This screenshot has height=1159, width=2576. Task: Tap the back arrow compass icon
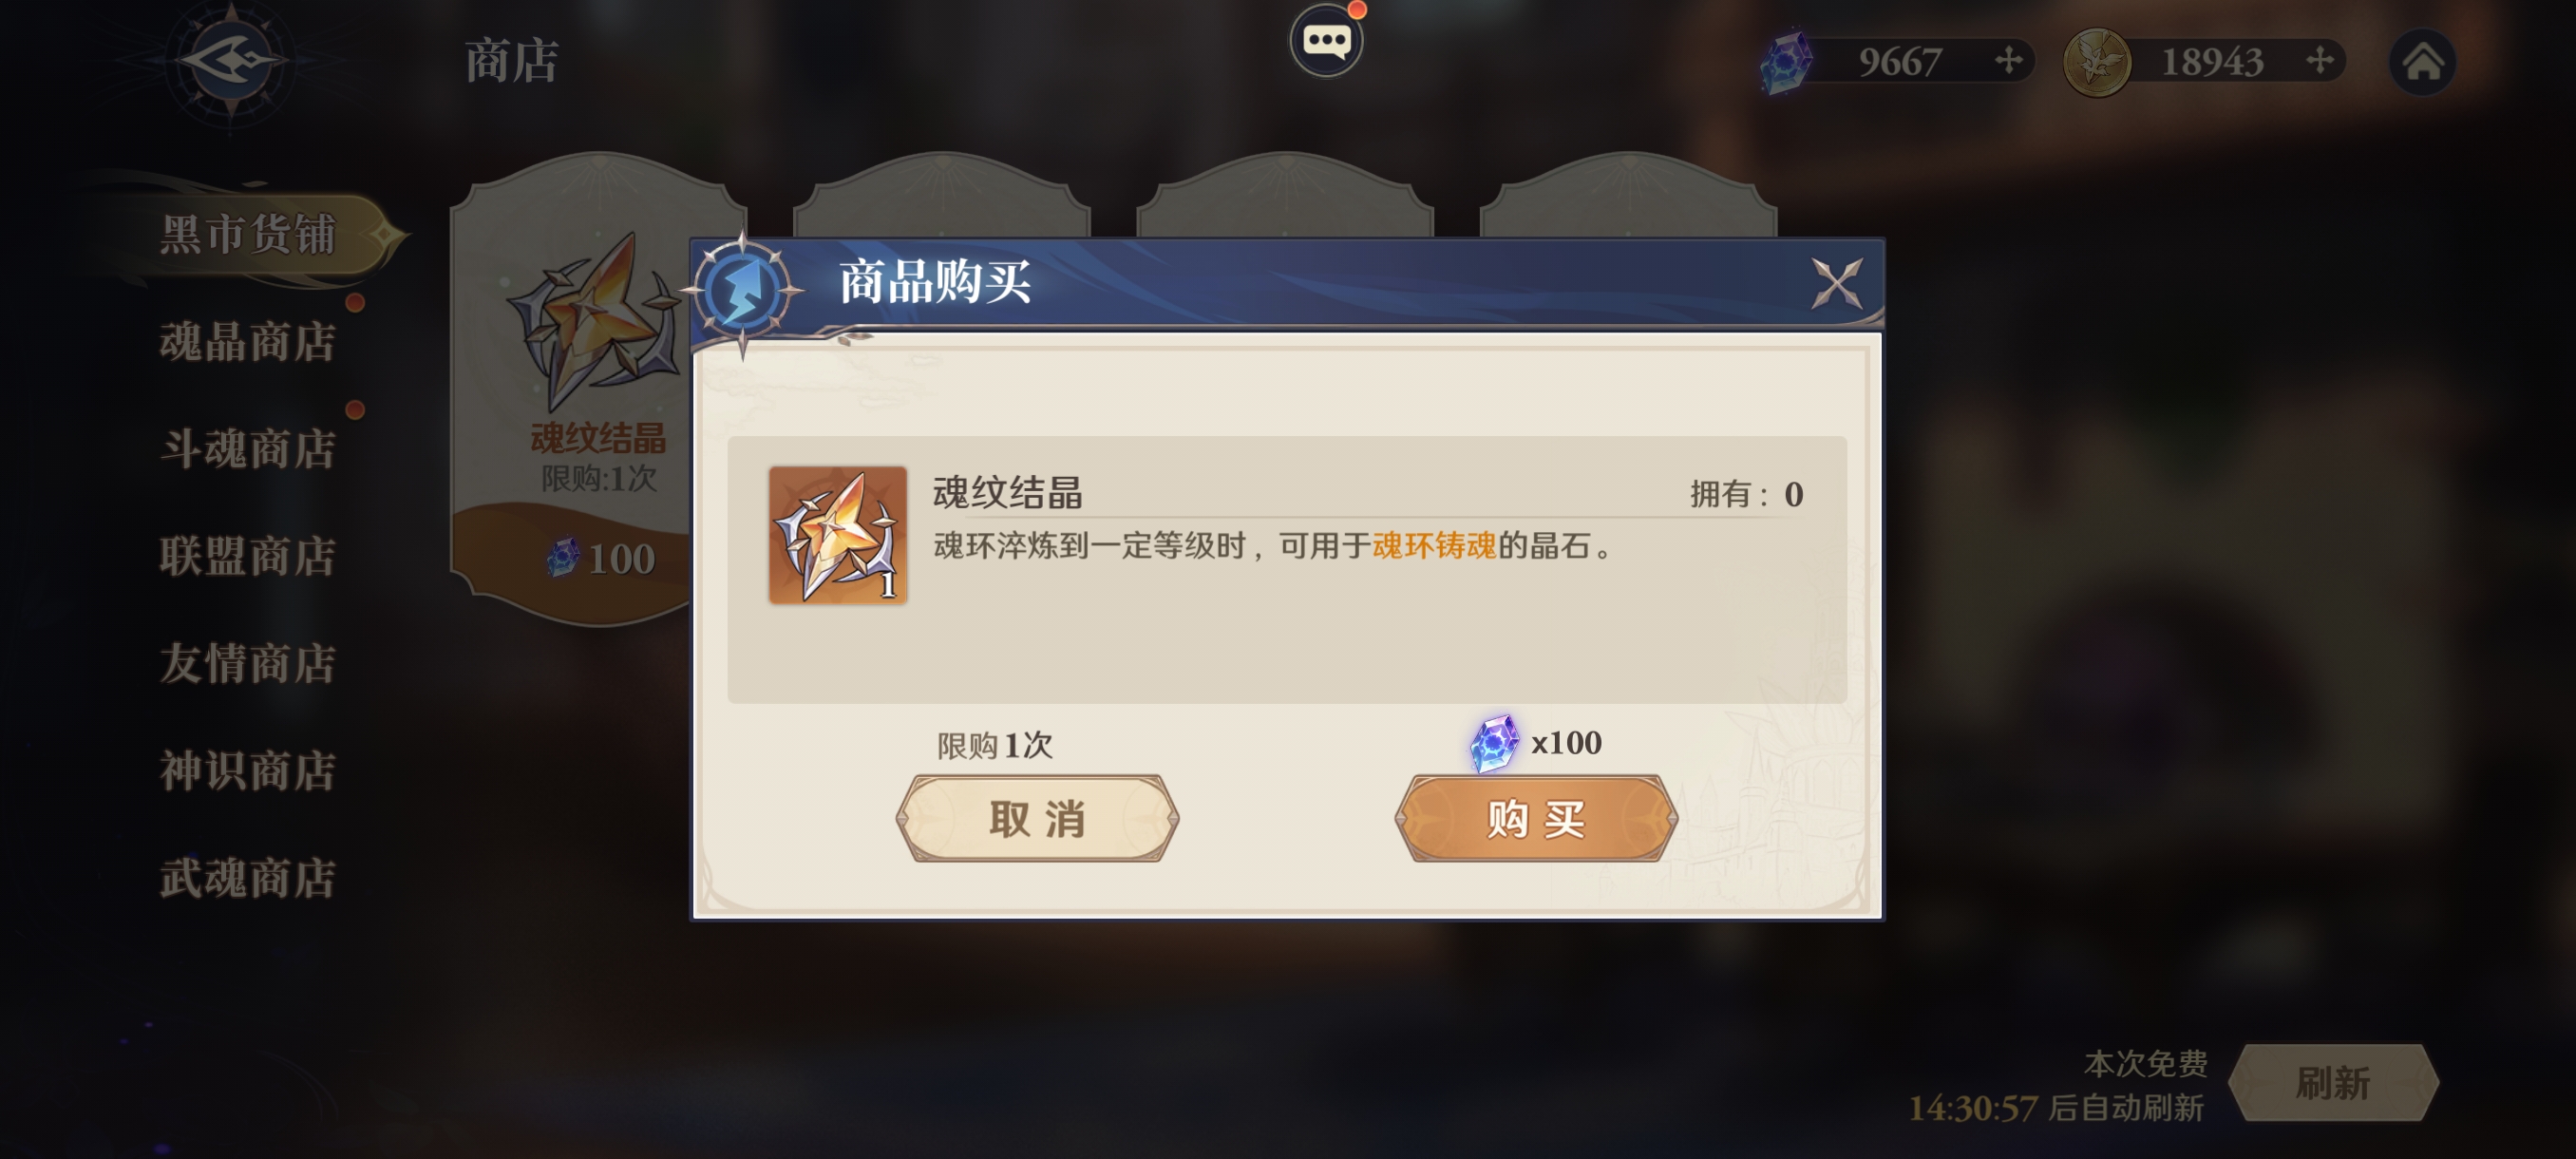pyautogui.click(x=231, y=62)
